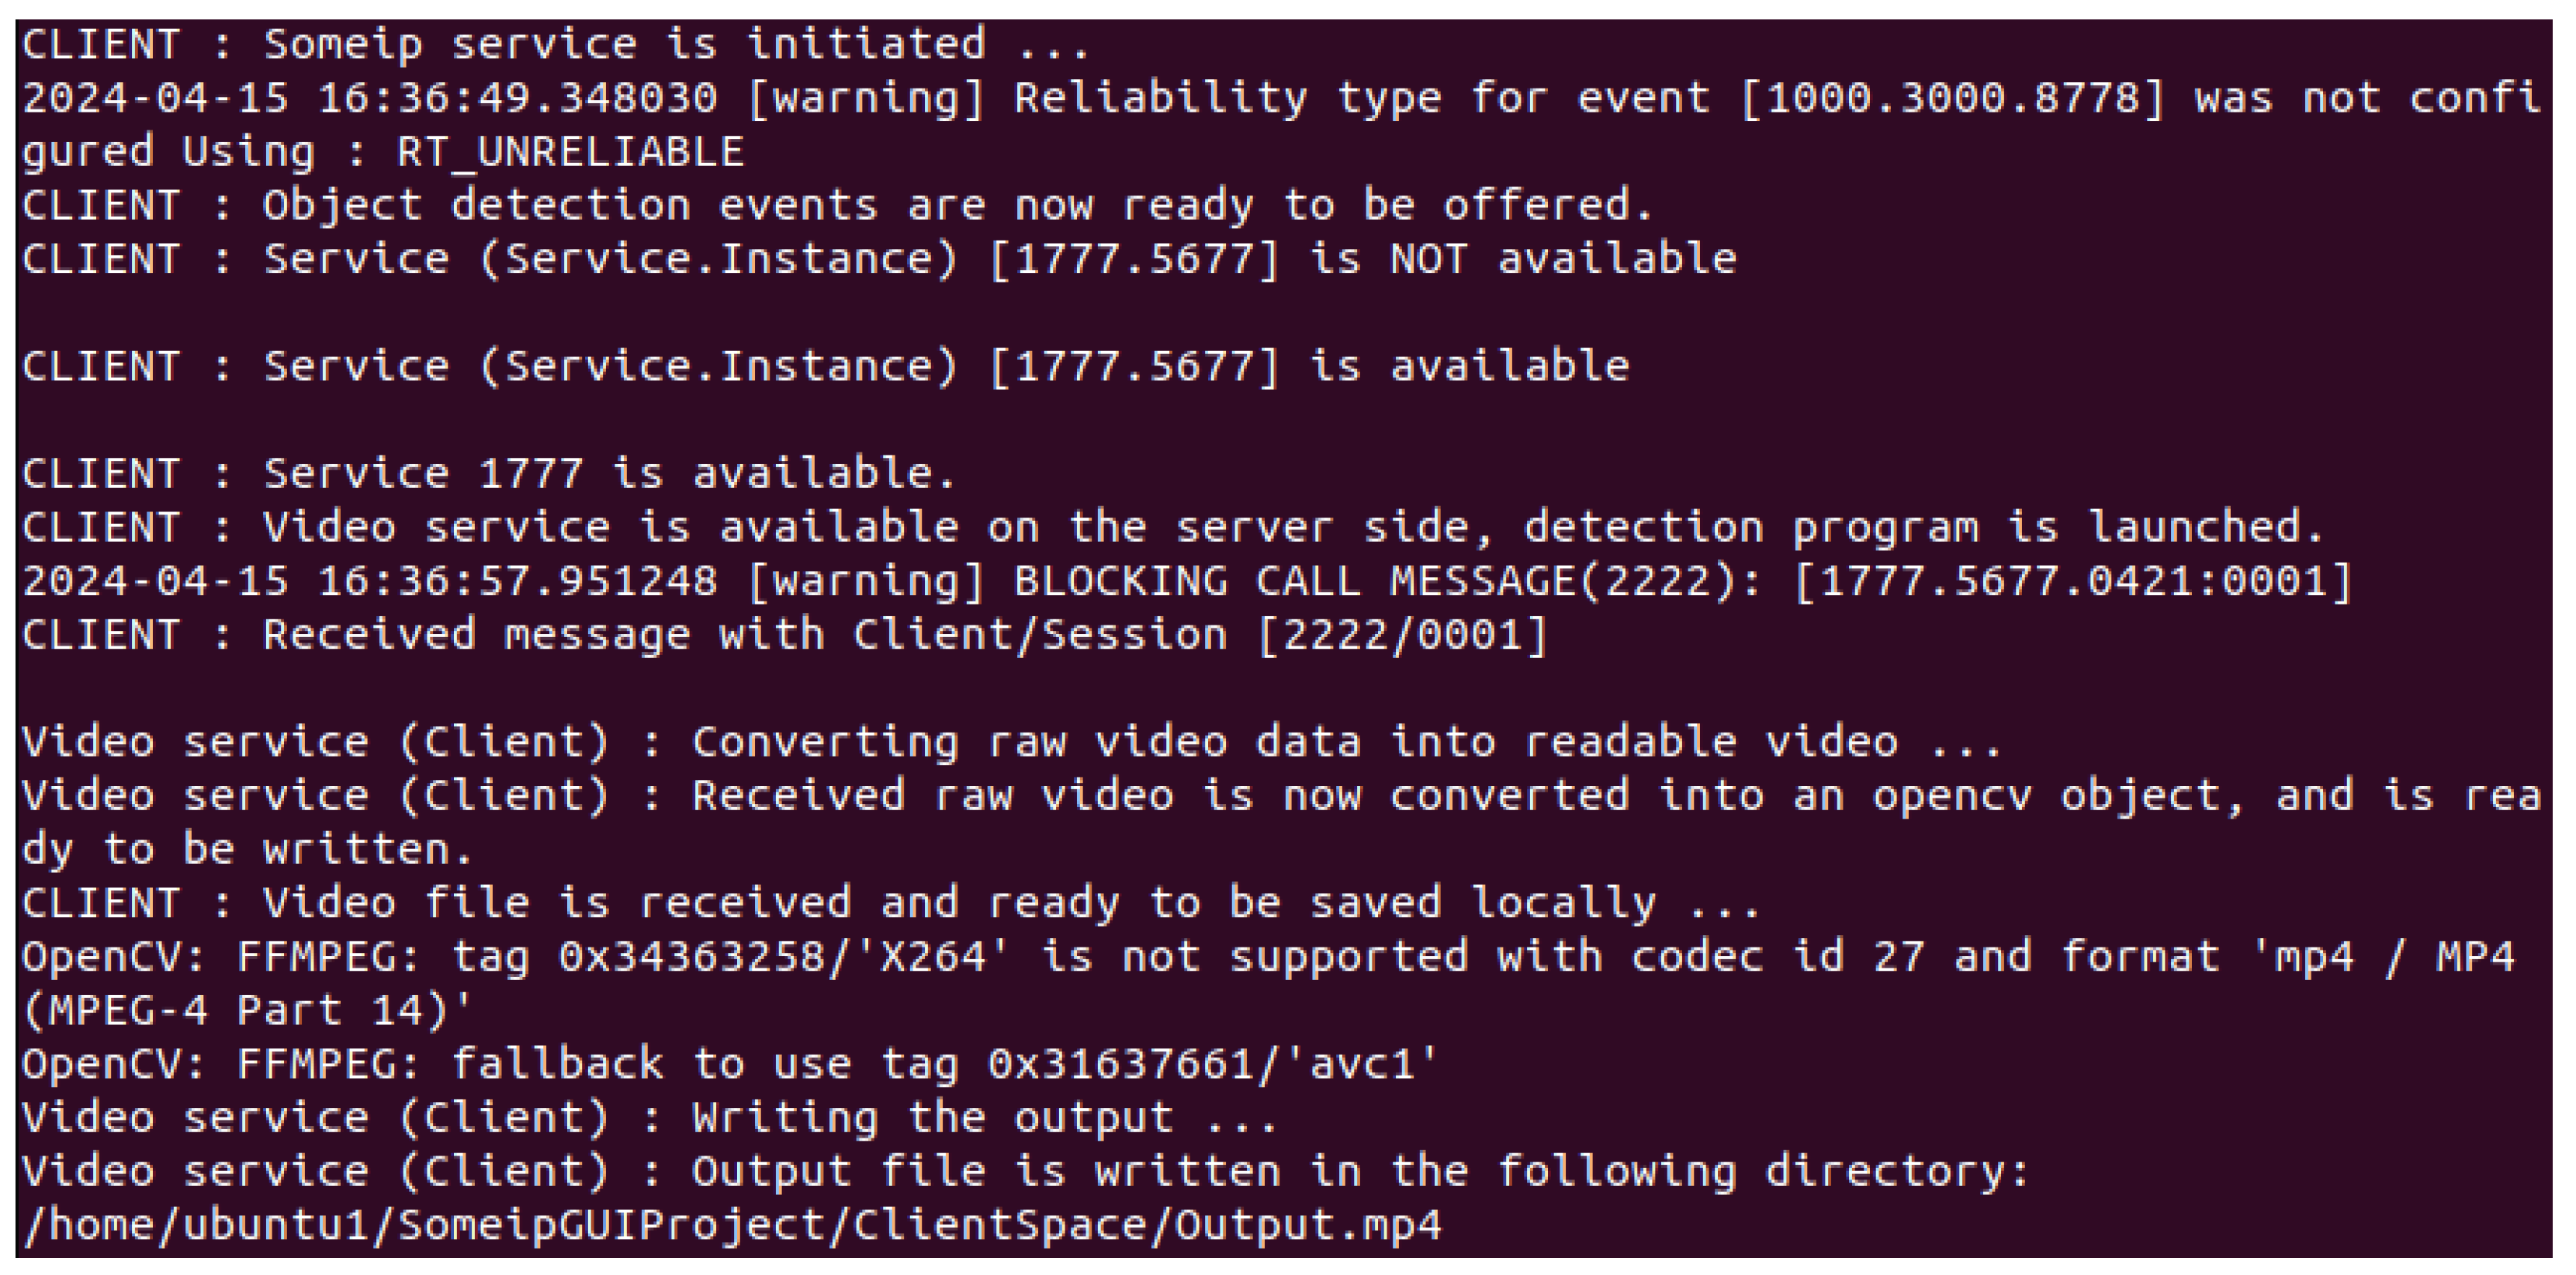Viewport: 2576px width, 1275px height.
Task: Click the event ID [1000.3000.8778]
Action: pyautogui.click(x=1952, y=98)
